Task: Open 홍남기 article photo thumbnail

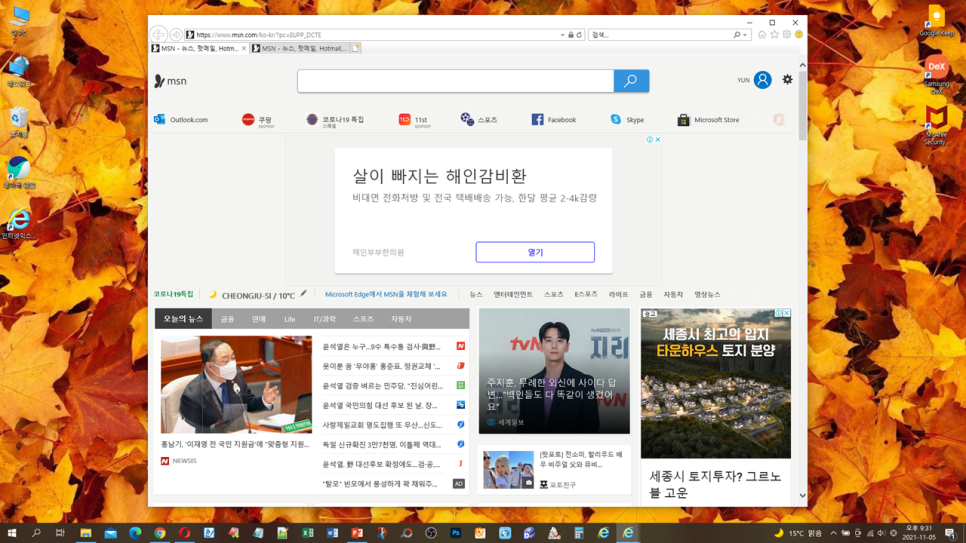Action: [x=237, y=384]
